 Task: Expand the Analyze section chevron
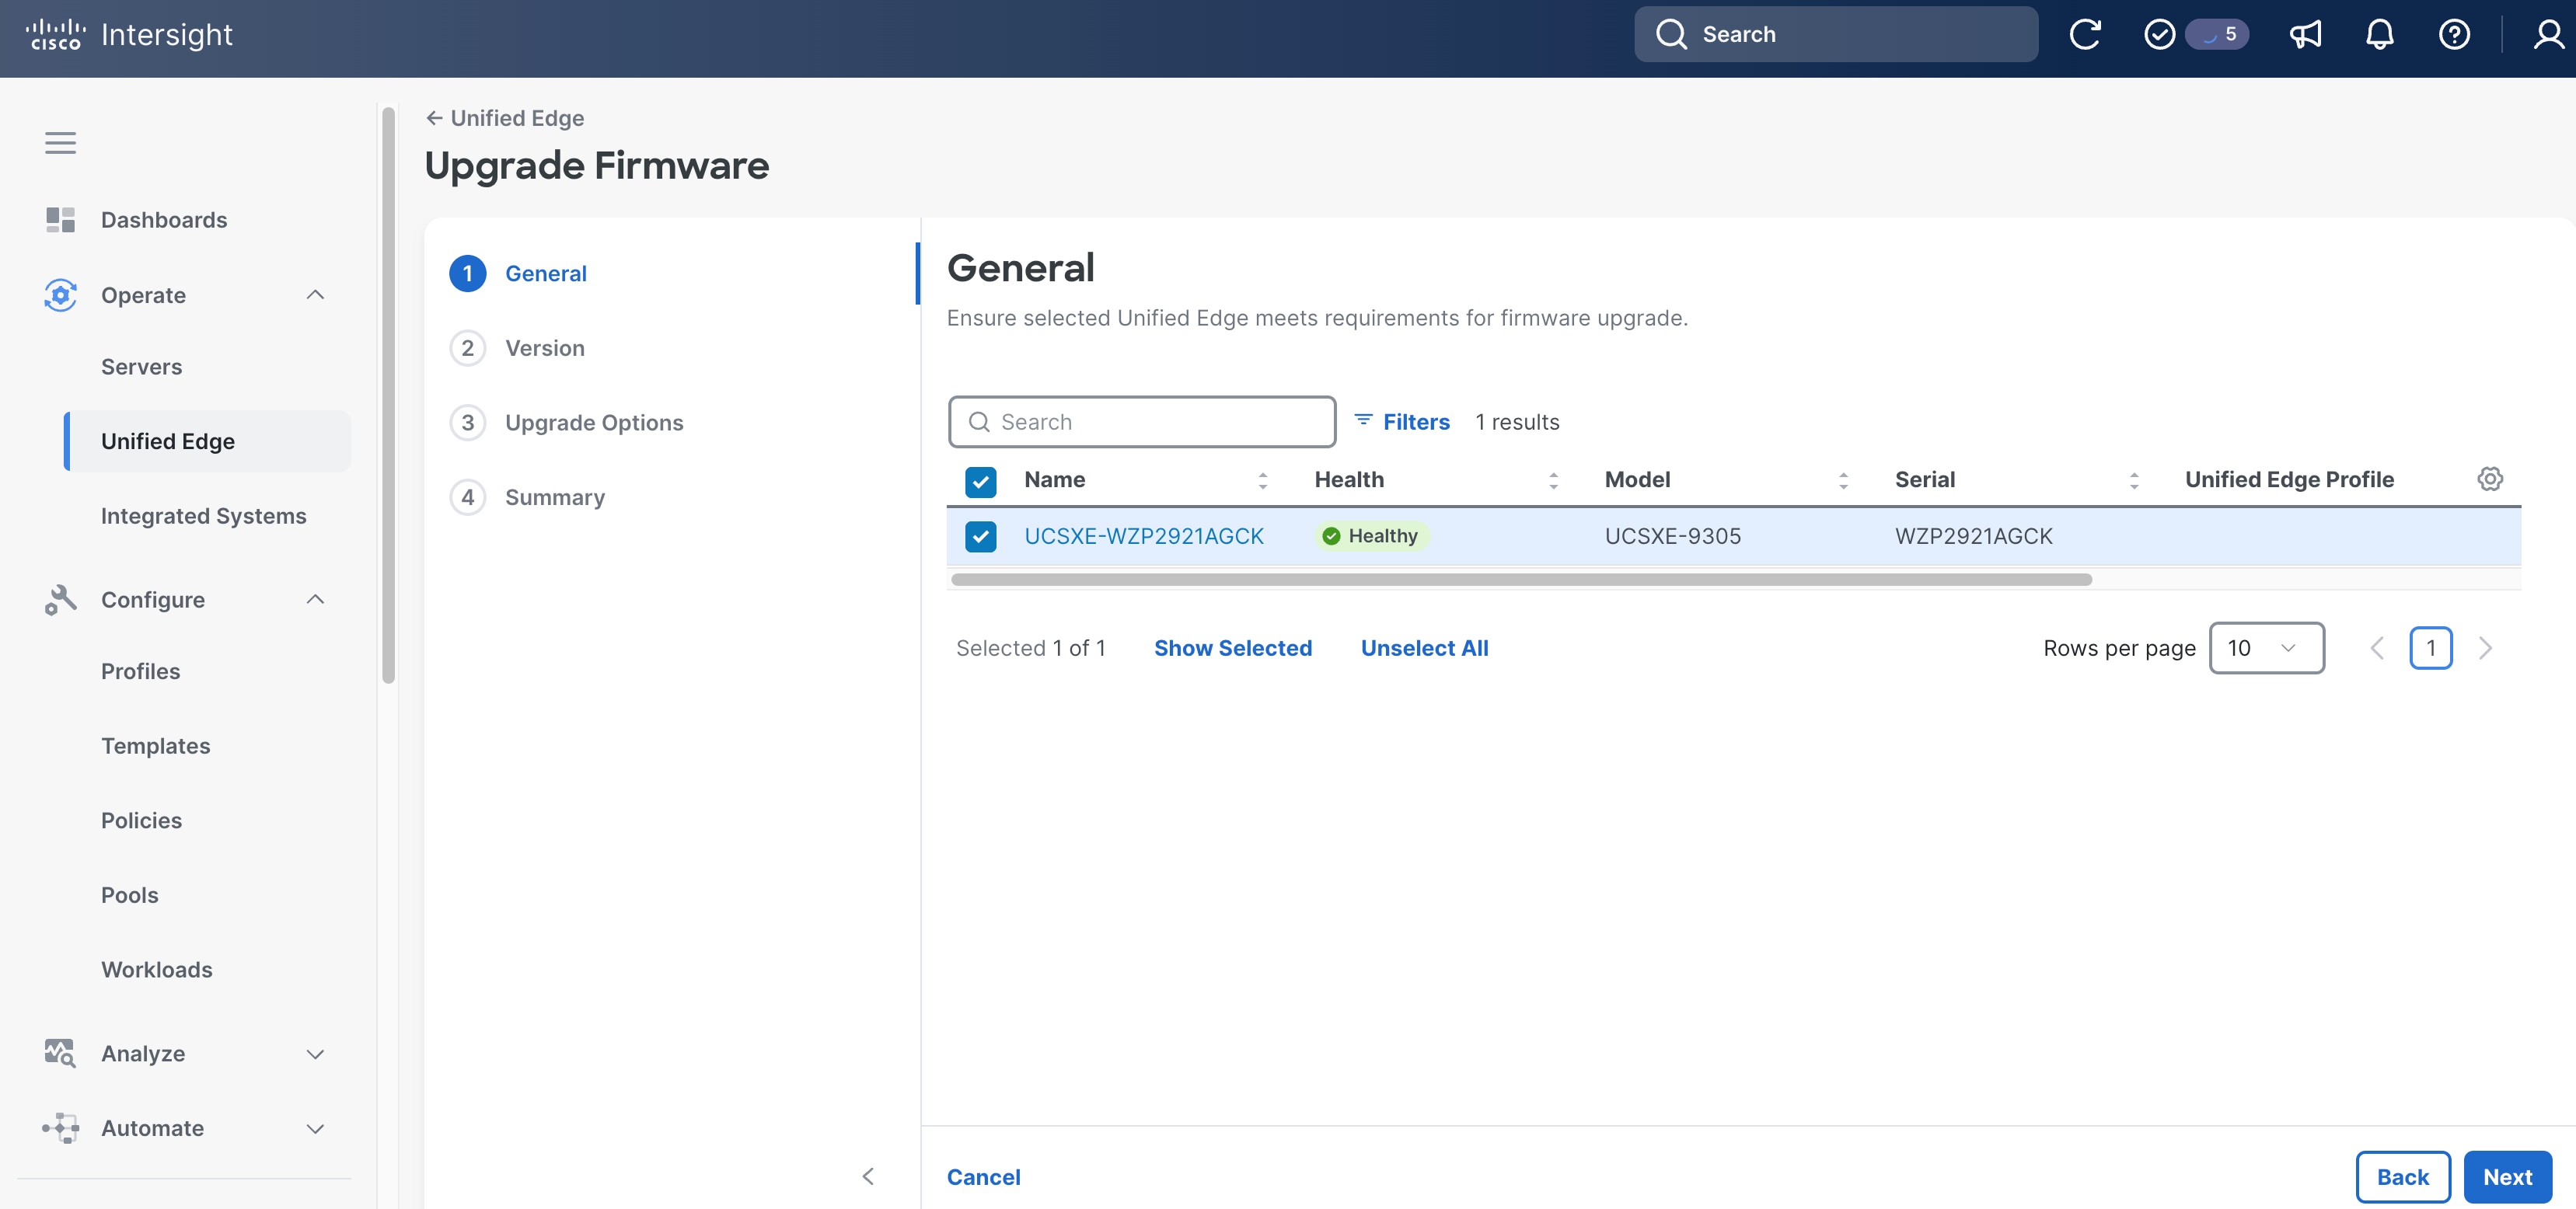click(x=315, y=1054)
